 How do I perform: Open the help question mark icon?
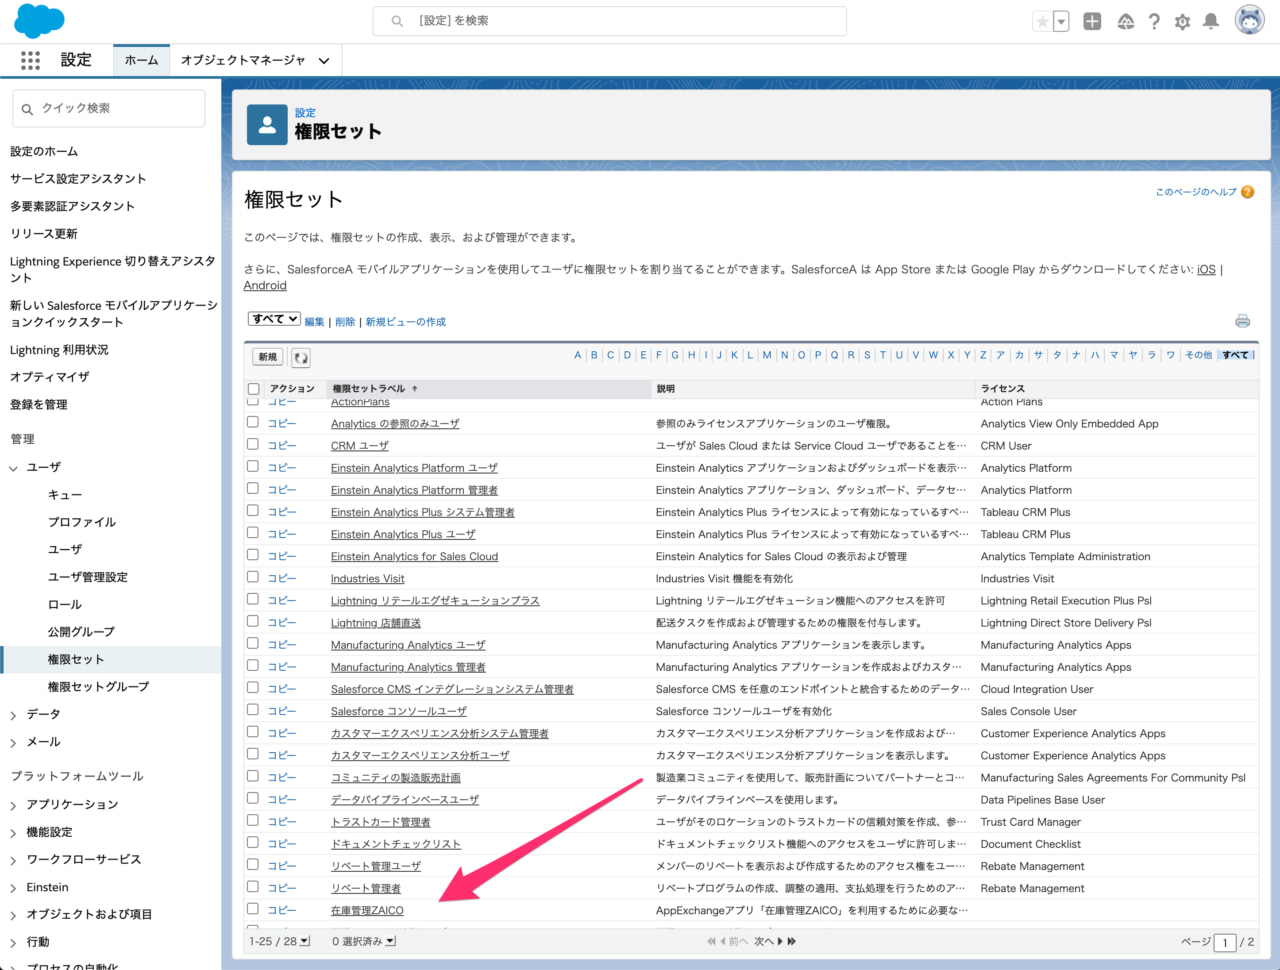point(1154,21)
